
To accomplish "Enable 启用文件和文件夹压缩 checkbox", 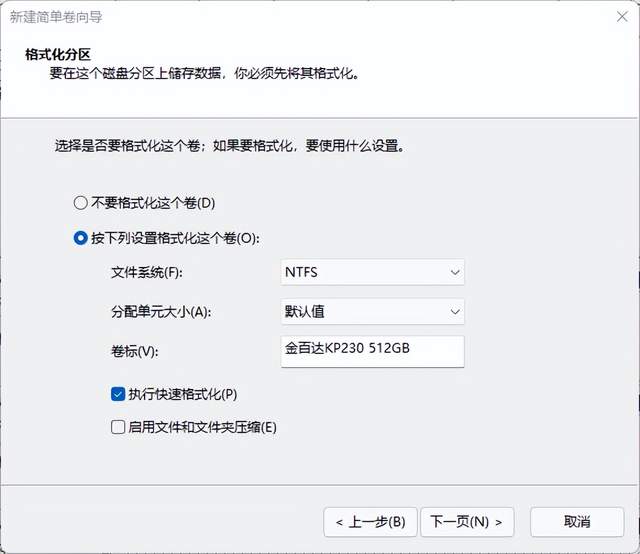I will [118, 427].
